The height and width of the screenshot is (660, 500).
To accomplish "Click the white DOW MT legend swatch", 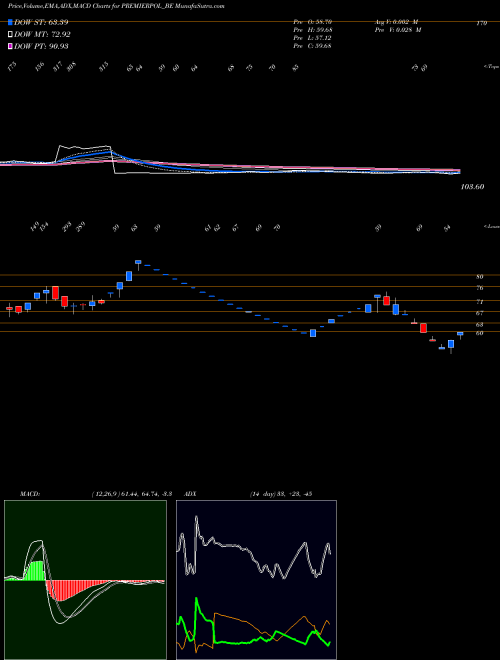I will [10, 35].
